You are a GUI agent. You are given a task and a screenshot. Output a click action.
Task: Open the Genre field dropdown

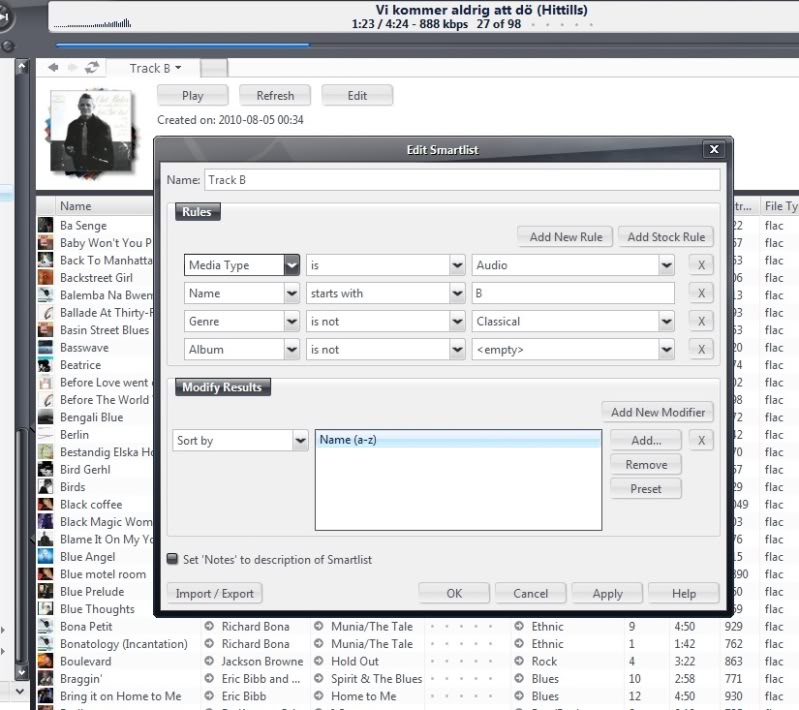291,321
